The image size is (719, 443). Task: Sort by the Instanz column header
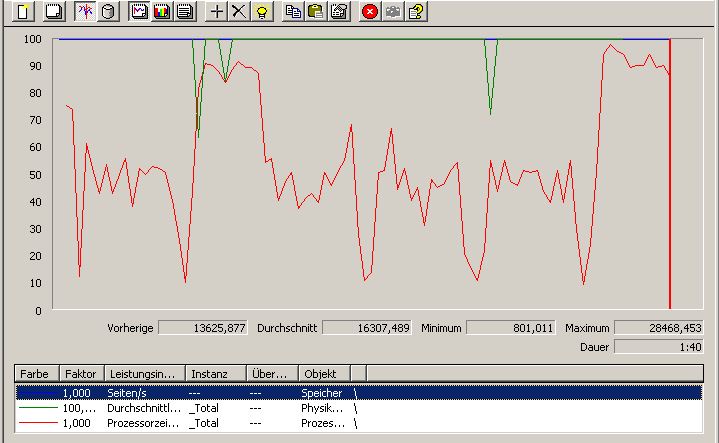(216, 374)
